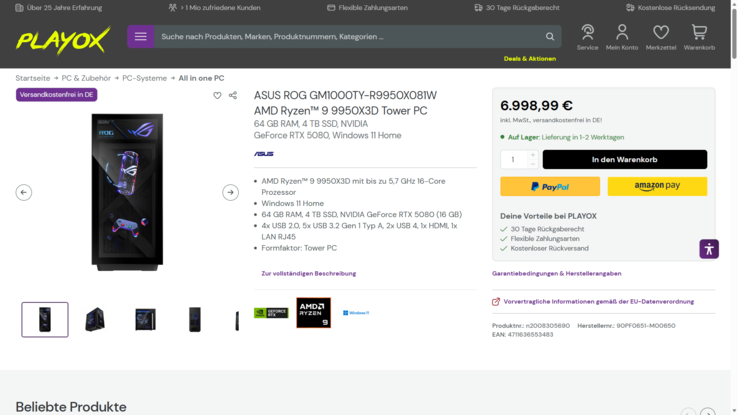Open Garantiebedingungen & Herstellerangaben link

pyautogui.click(x=557, y=273)
